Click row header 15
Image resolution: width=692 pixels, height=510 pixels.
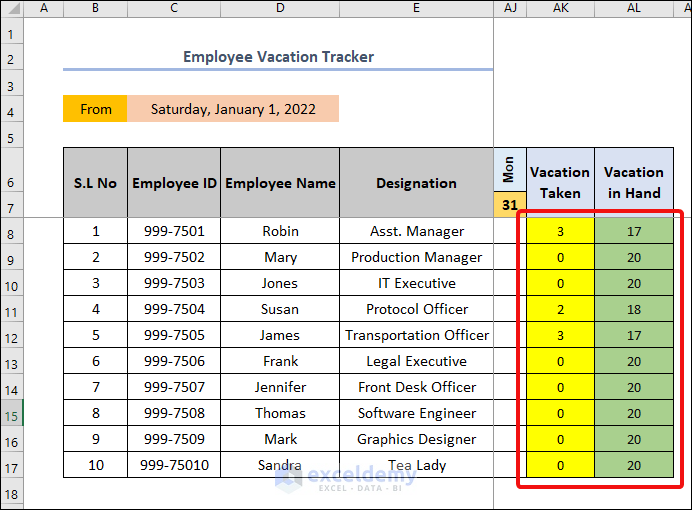11,413
